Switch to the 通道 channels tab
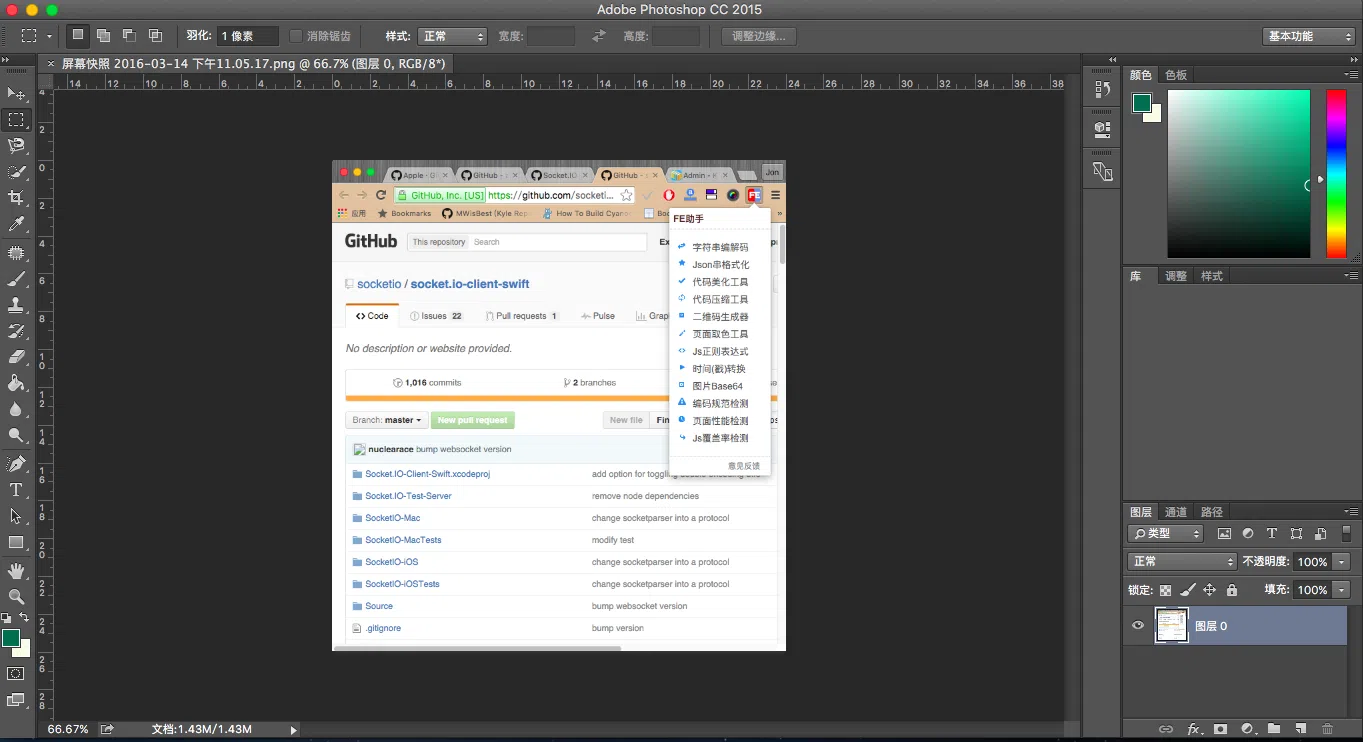This screenshot has width=1363, height=742. (1176, 512)
